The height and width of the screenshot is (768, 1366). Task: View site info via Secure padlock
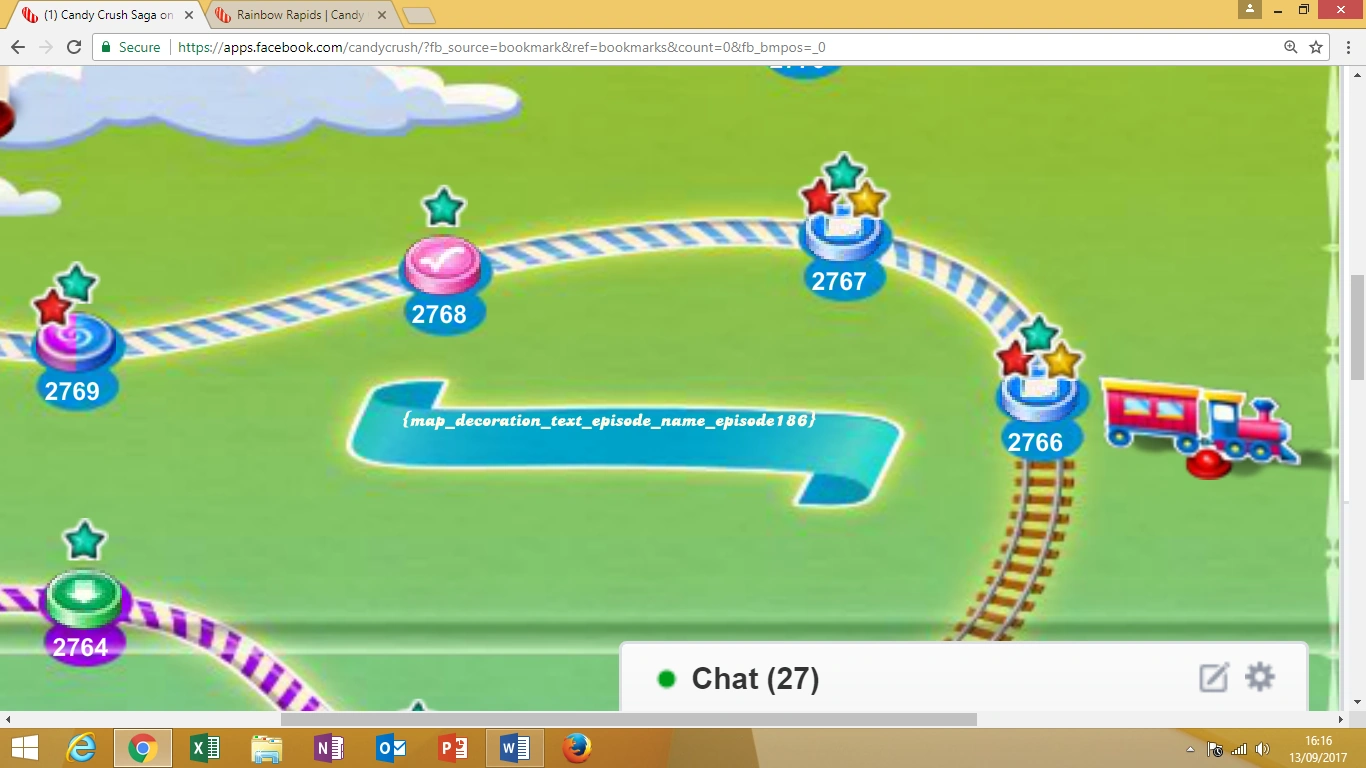click(x=131, y=47)
